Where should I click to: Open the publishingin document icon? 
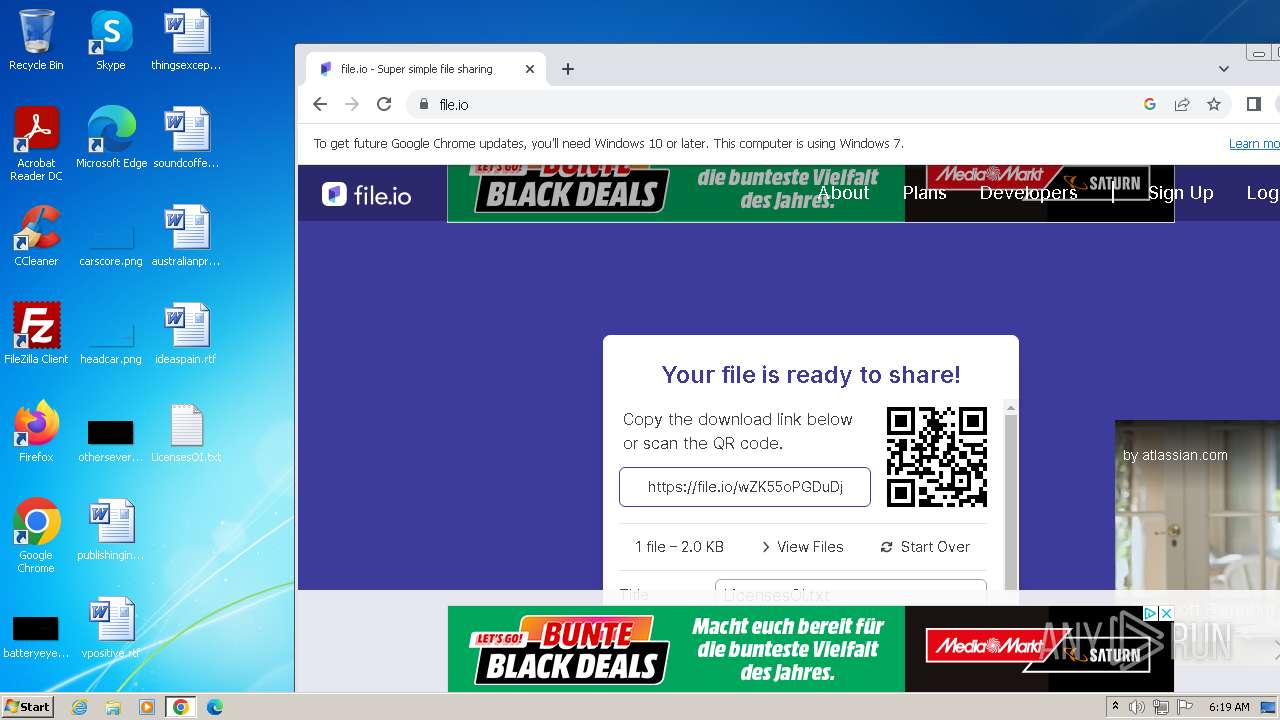(111, 530)
